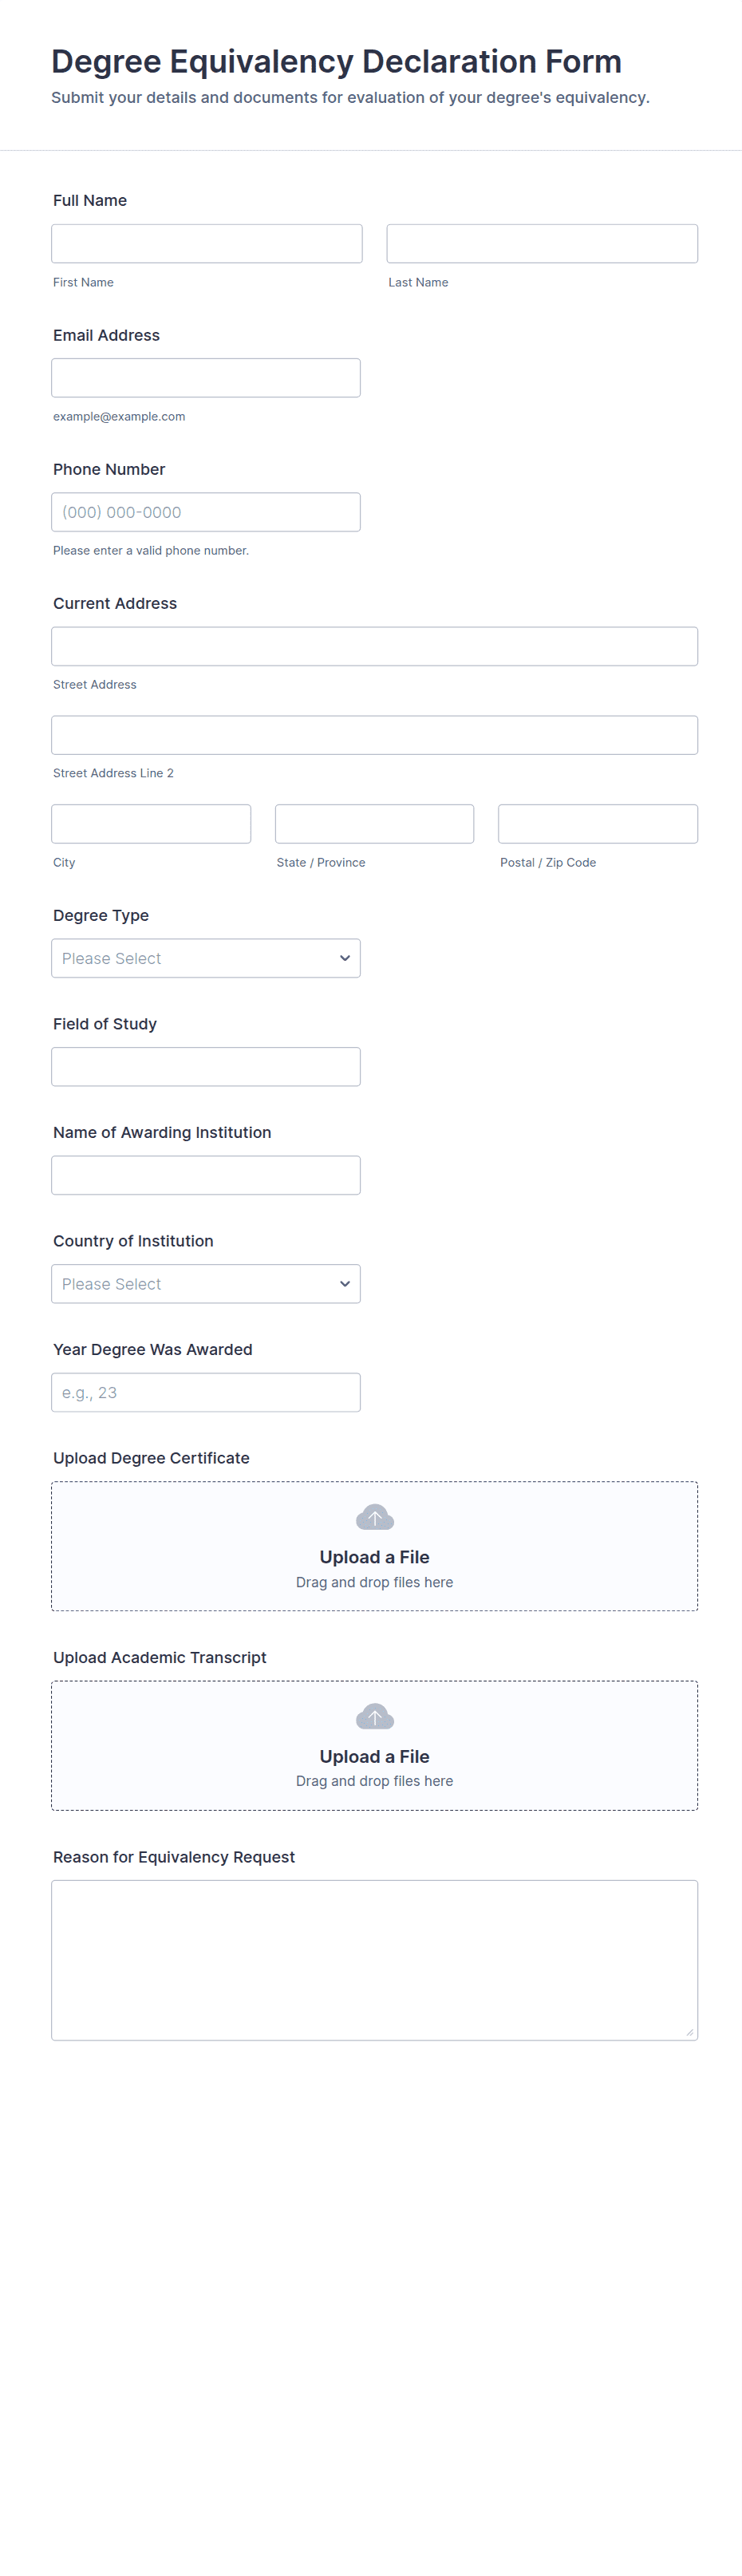Click the Field of Study input
This screenshot has width=742, height=2576.
click(205, 1067)
